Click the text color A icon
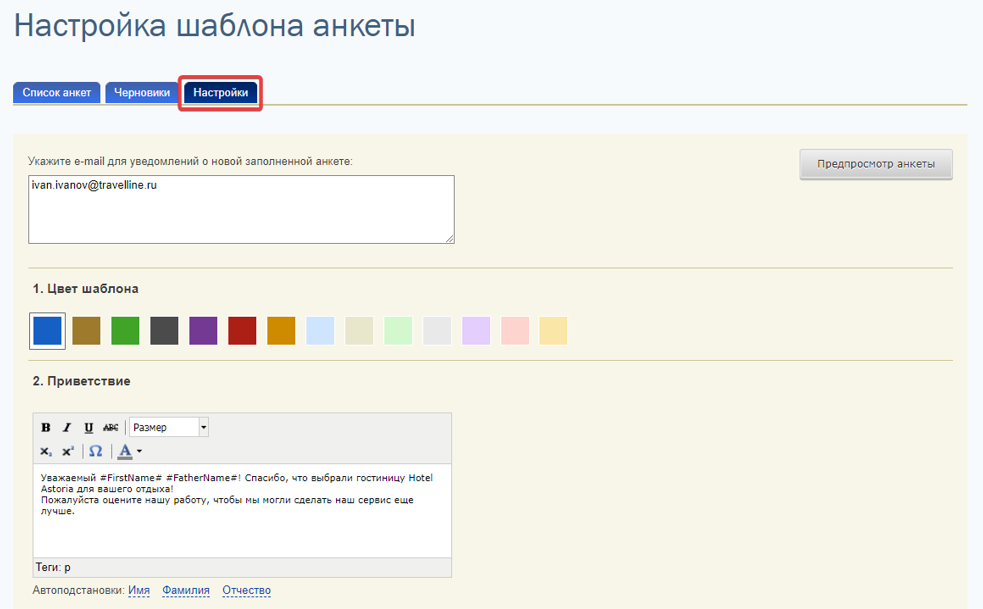Screen dimensions: 983x609 pyautogui.click(x=125, y=451)
